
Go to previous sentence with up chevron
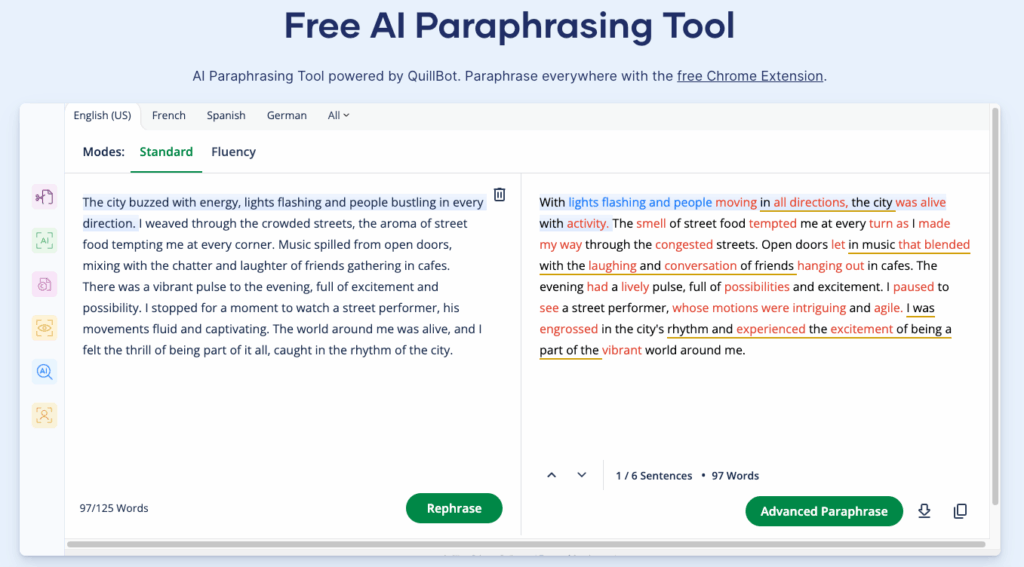552,475
